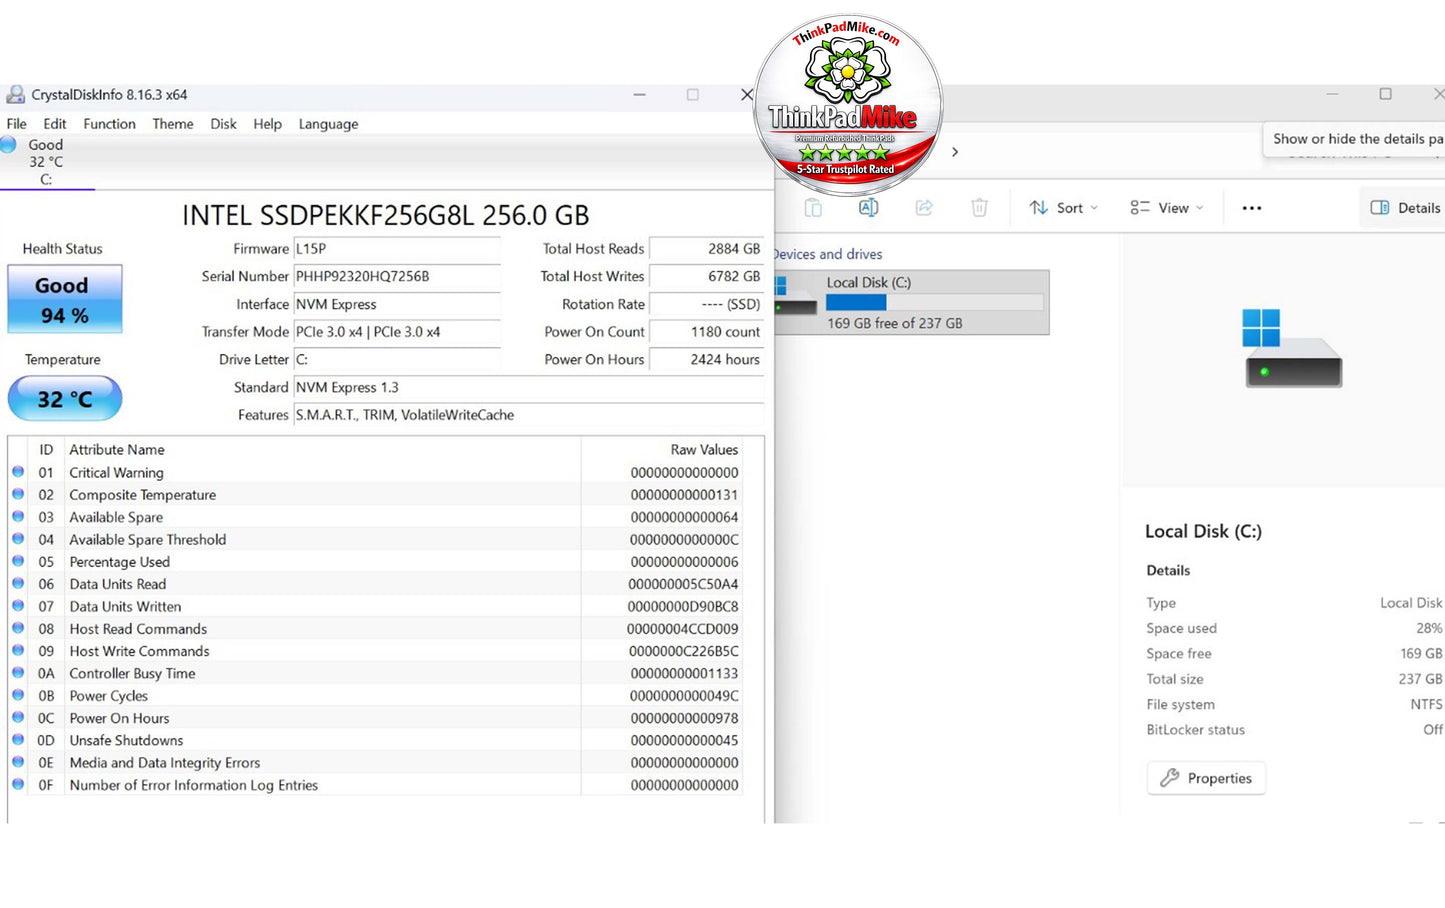Select the C: disk tab showing Good 32 °C

point(46,162)
